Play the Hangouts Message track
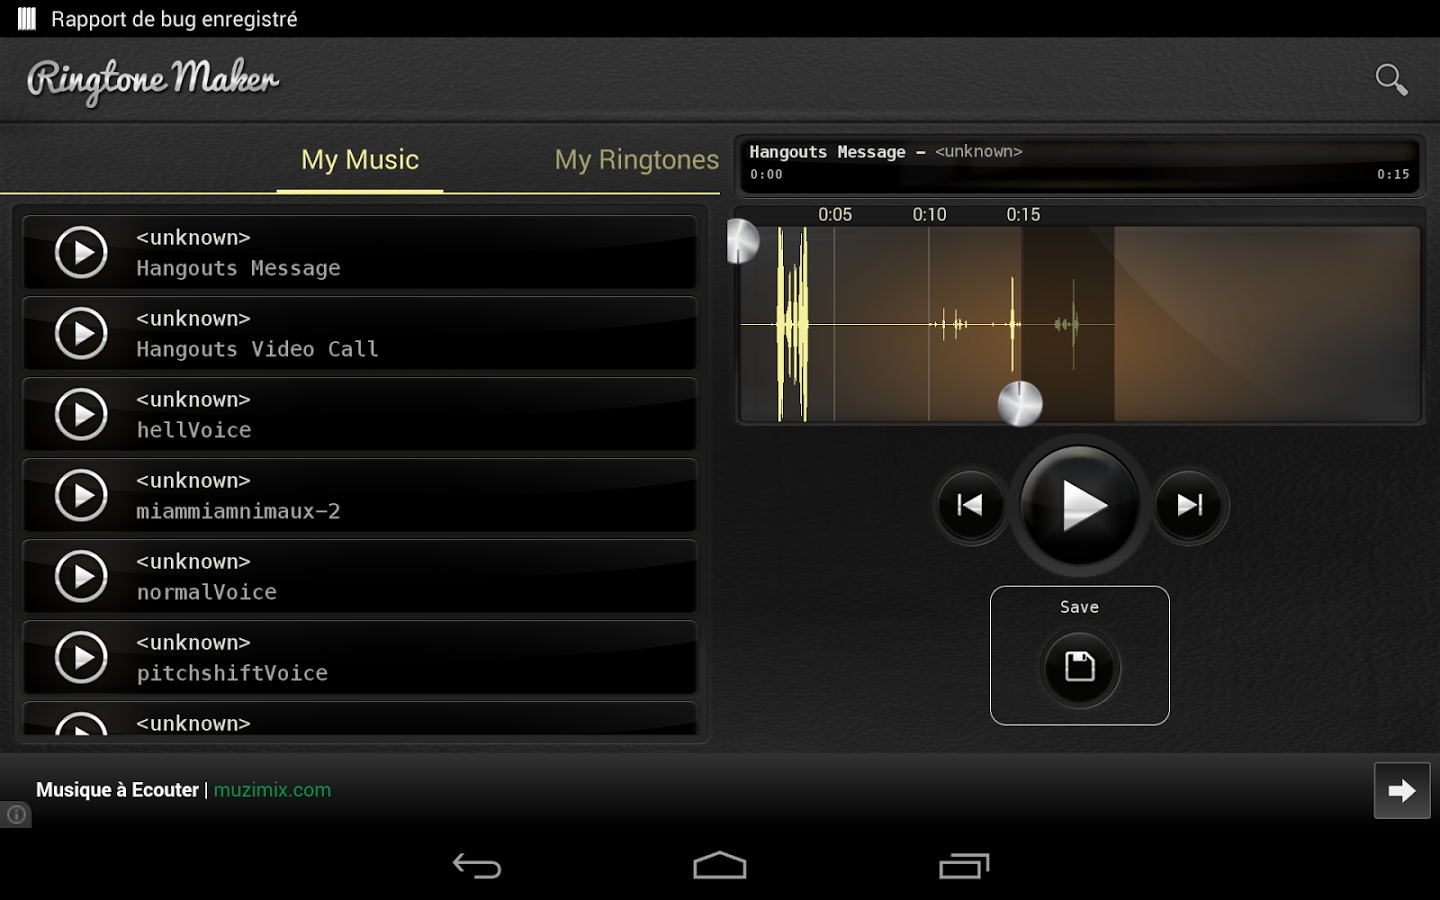The width and height of the screenshot is (1440, 900). coord(81,252)
